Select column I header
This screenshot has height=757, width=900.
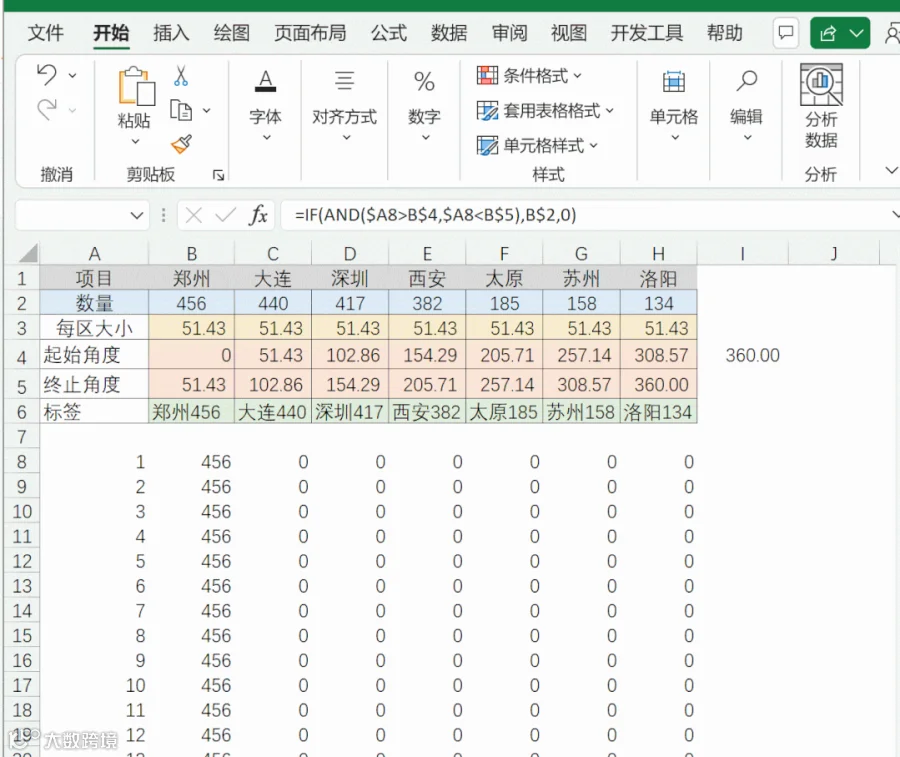[x=742, y=254]
